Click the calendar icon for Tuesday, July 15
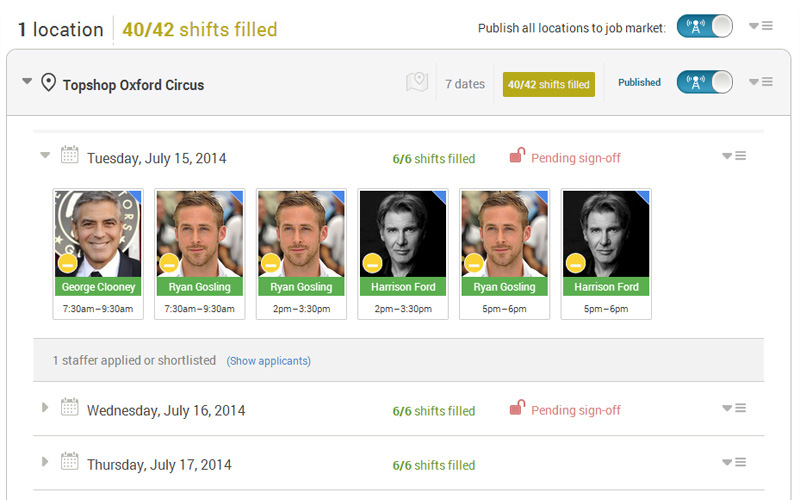Image resolution: width=800 pixels, height=500 pixels. [x=69, y=155]
